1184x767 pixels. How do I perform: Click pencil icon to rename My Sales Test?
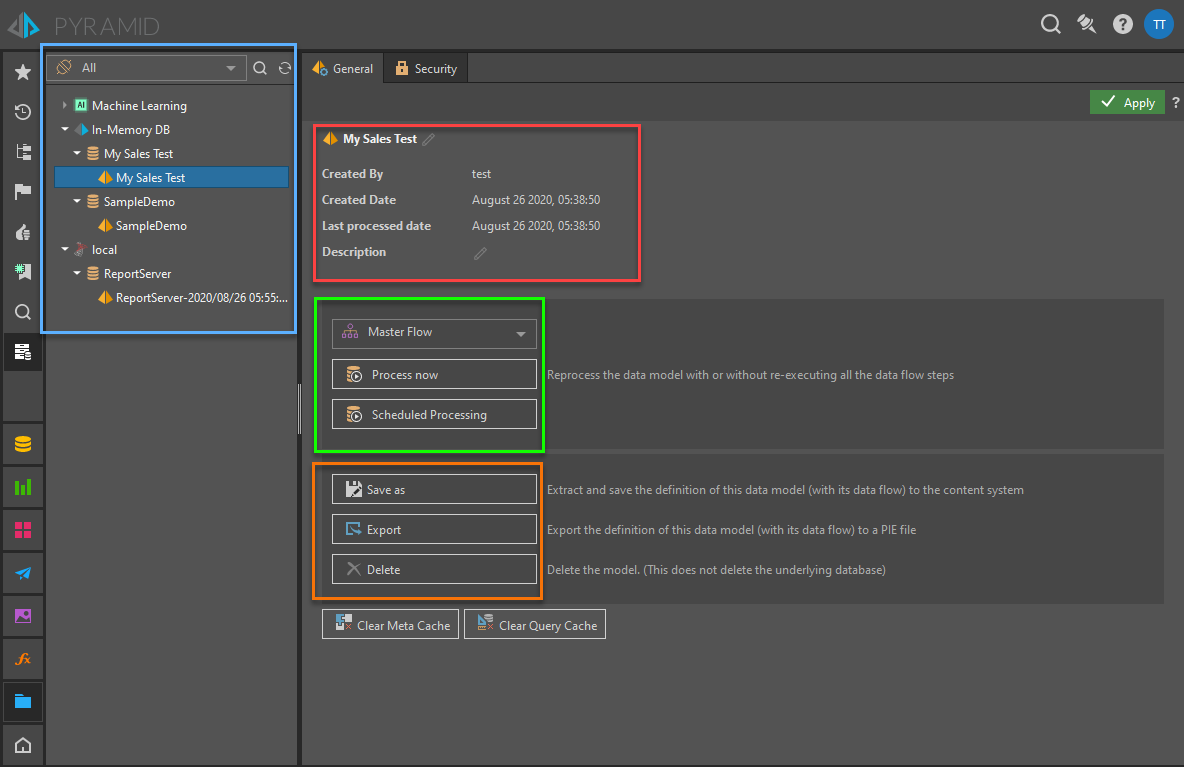point(429,140)
